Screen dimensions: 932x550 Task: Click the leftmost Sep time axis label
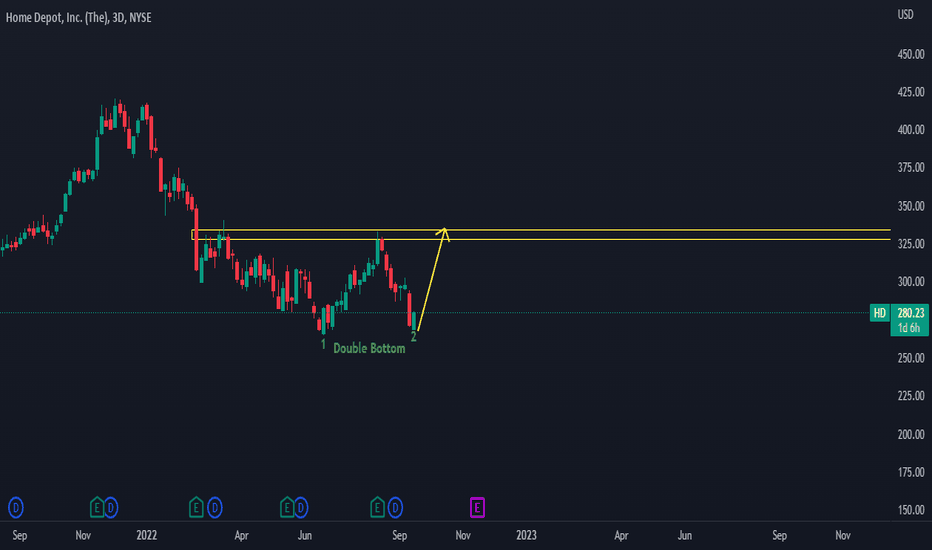click(20, 535)
